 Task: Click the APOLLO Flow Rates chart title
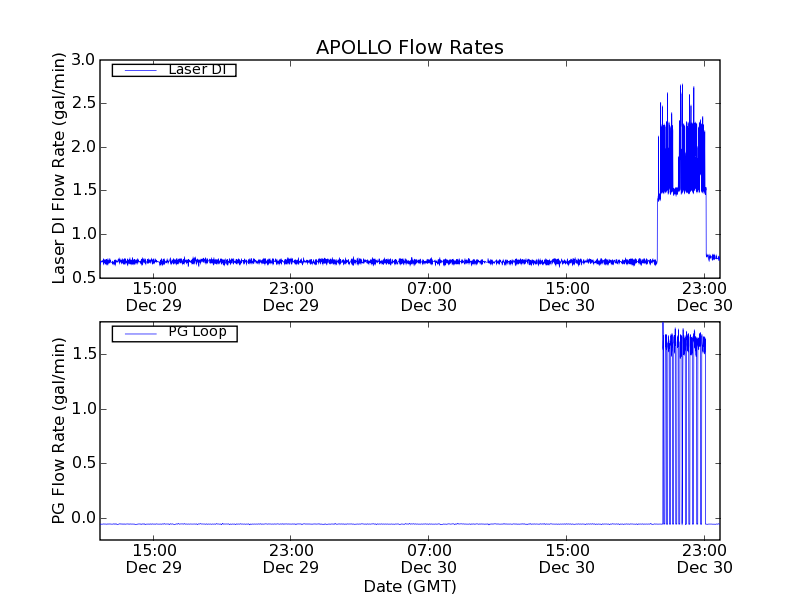point(409,47)
